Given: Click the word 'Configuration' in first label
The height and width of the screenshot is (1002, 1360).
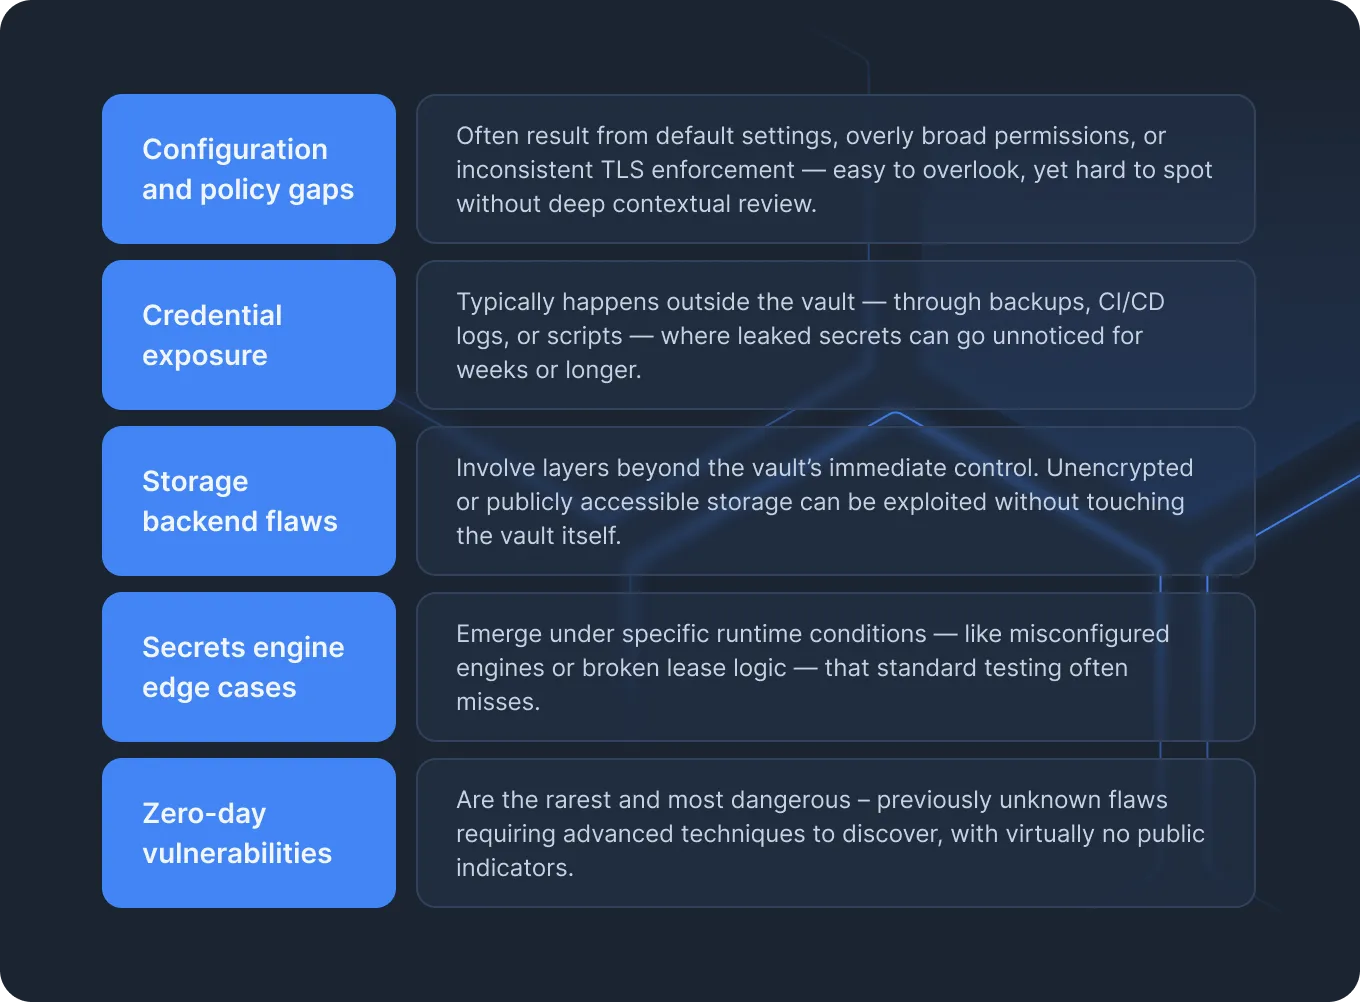Looking at the screenshot, I should pyautogui.click(x=235, y=150).
